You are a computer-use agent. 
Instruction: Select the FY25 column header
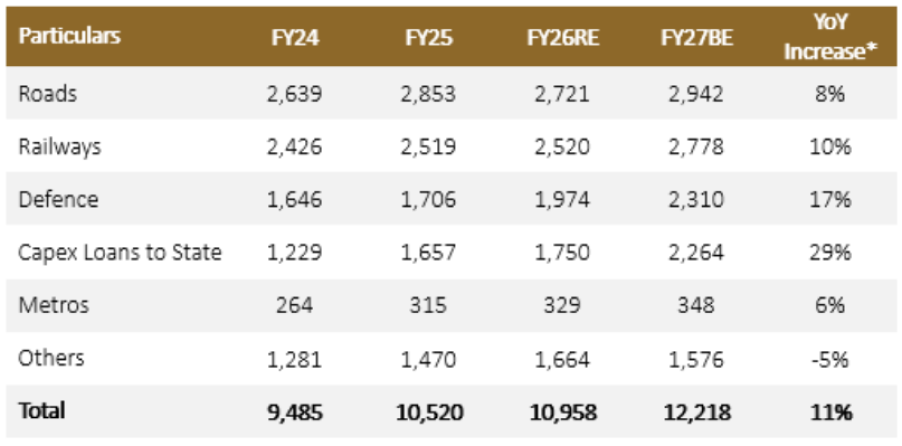429,37
